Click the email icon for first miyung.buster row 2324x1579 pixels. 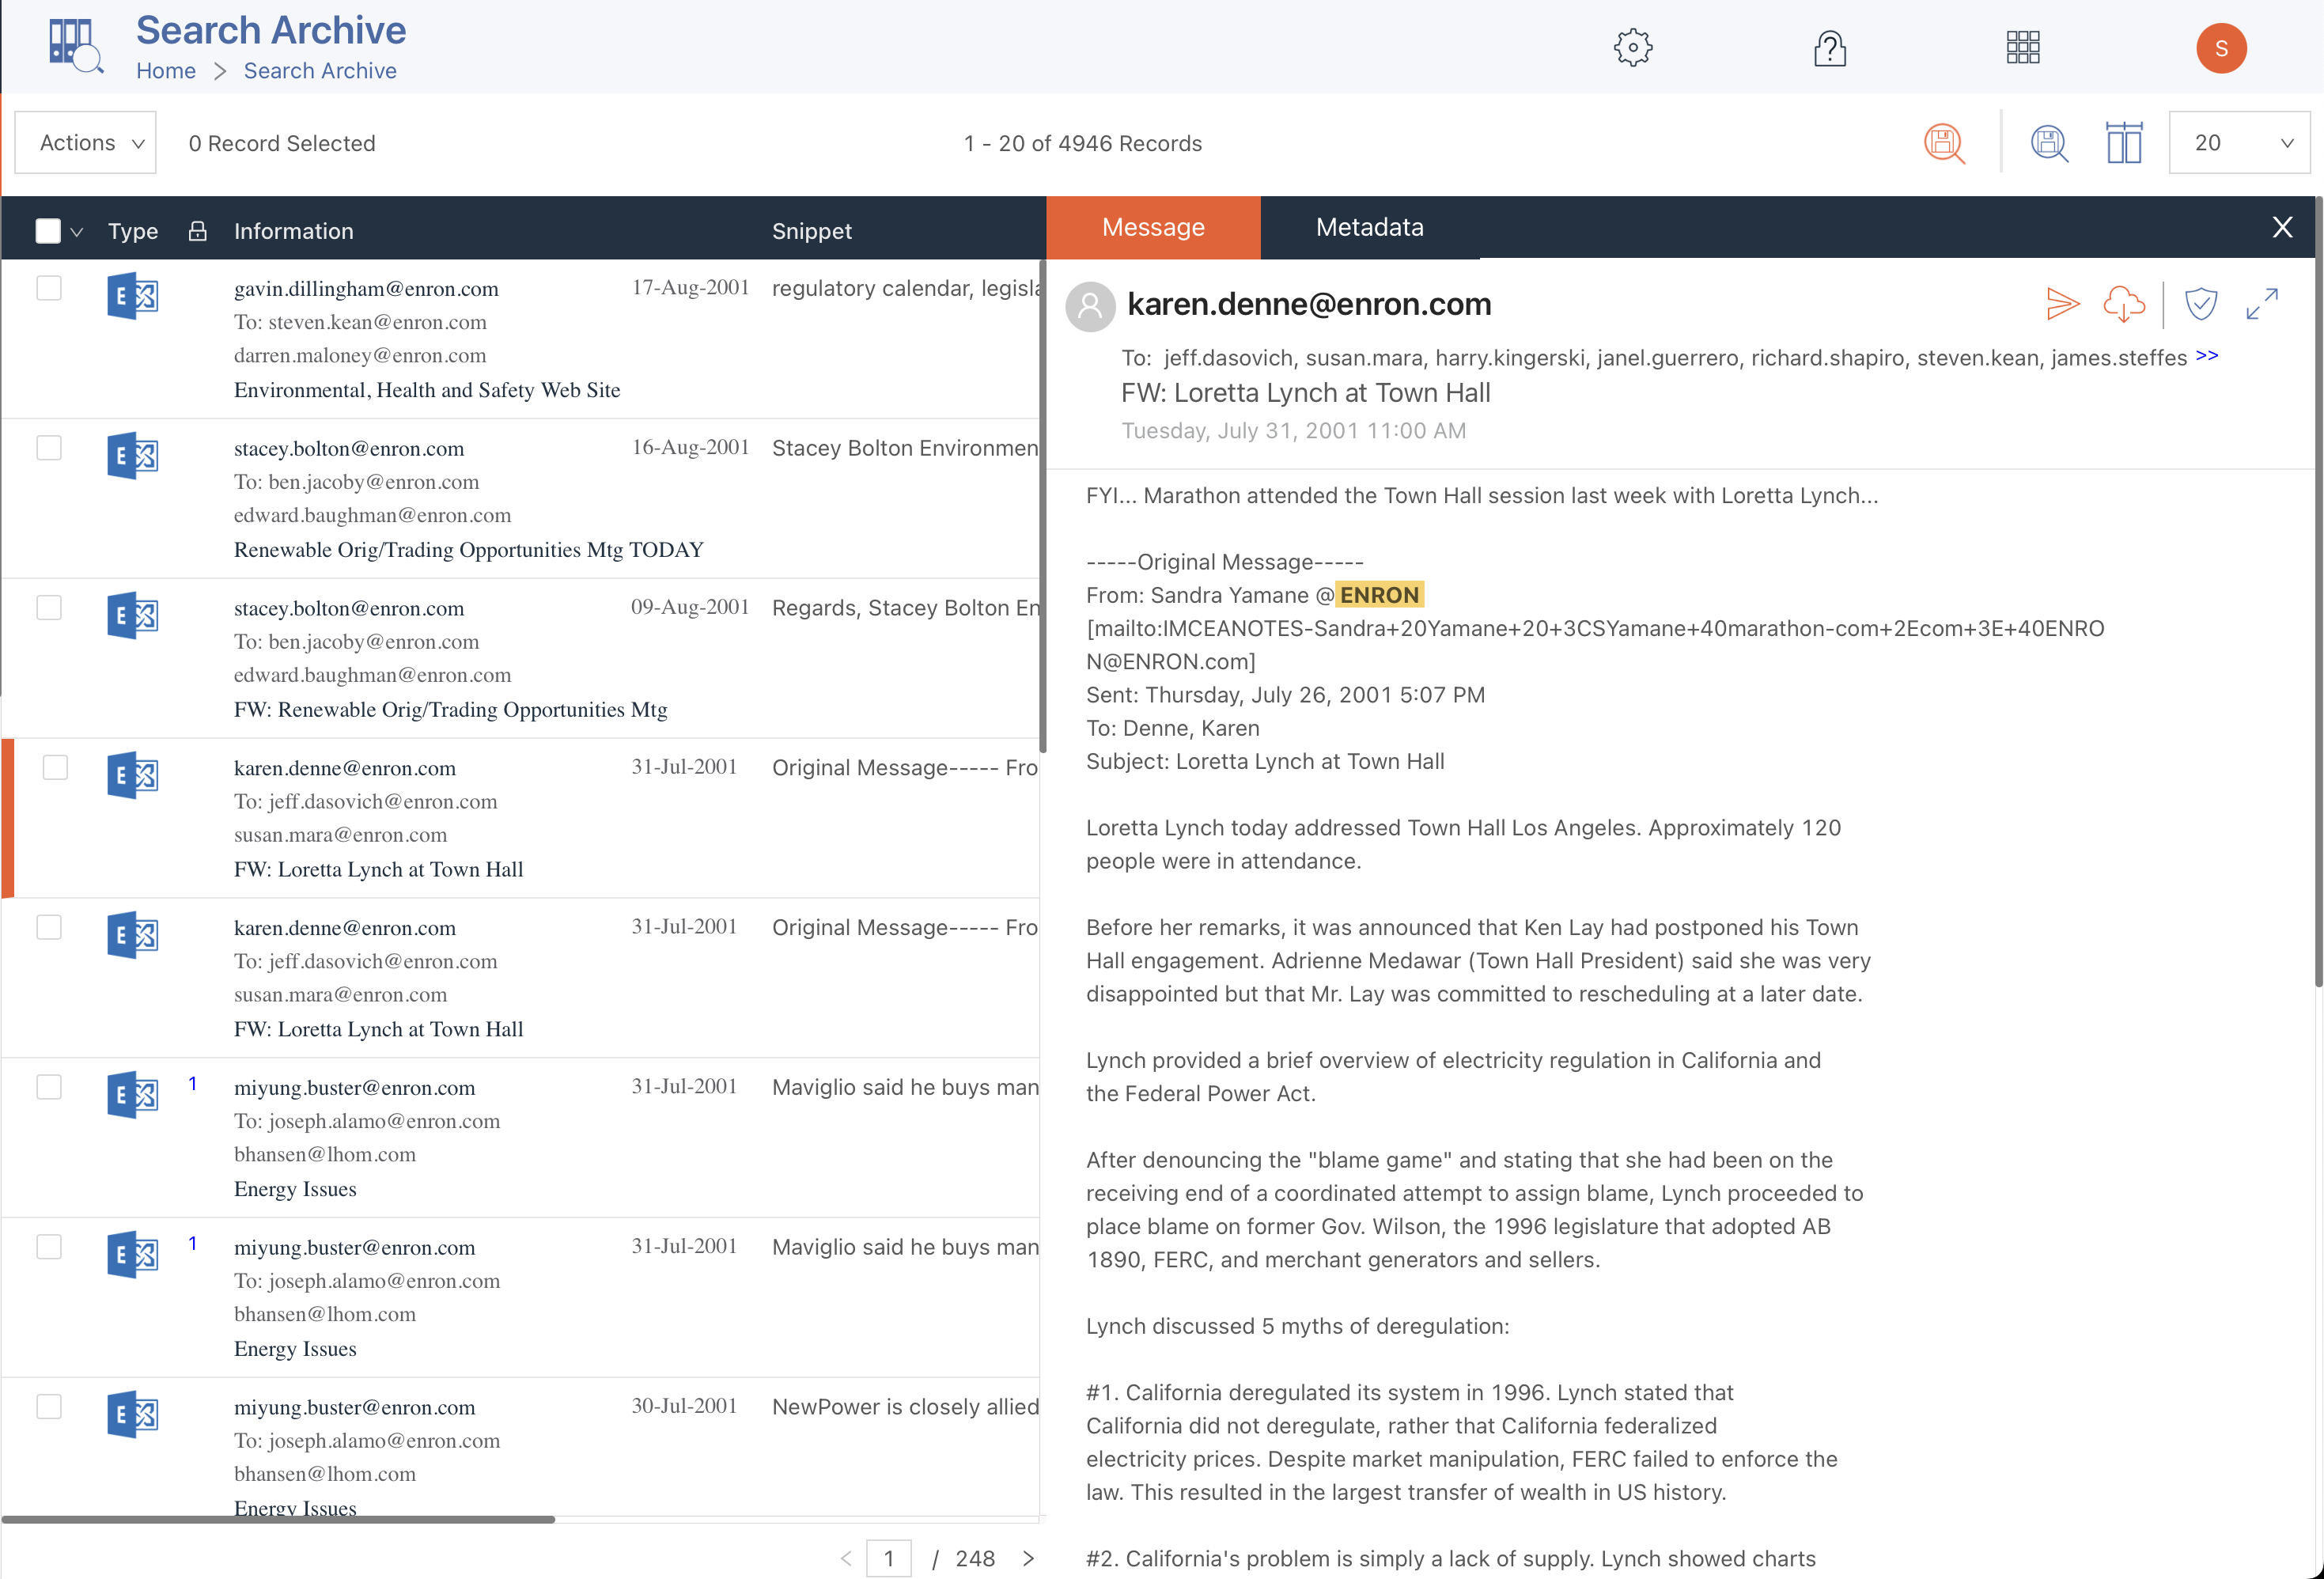click(x=133, y=1095)
